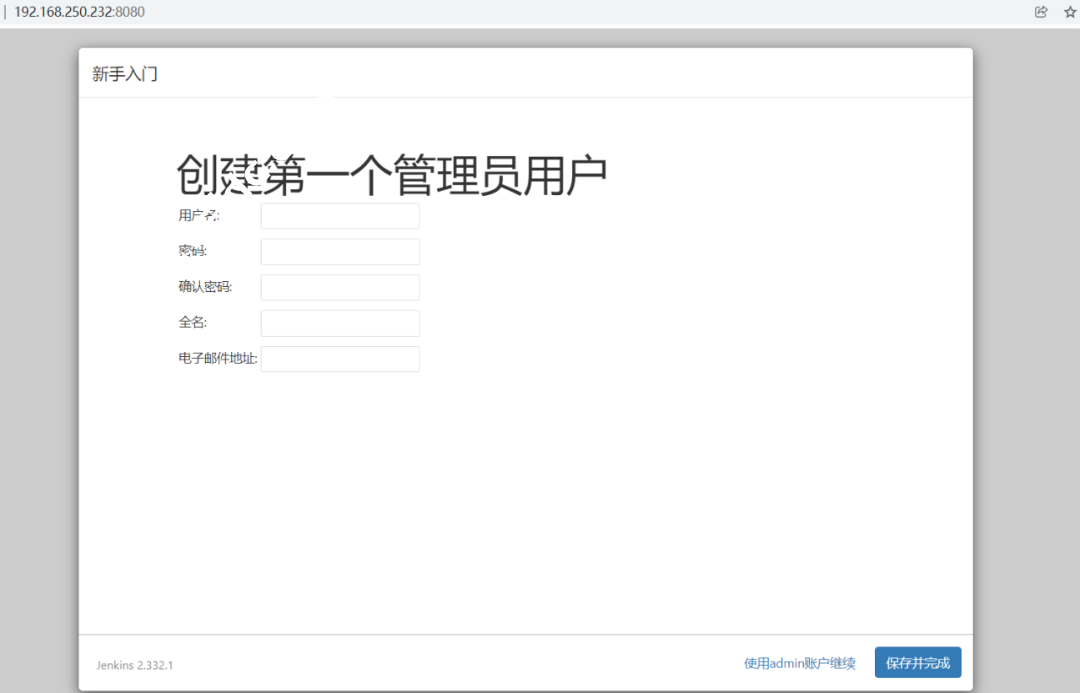
Task: Click the 电子邮件地址 label text
Action: tap(218, 359)
